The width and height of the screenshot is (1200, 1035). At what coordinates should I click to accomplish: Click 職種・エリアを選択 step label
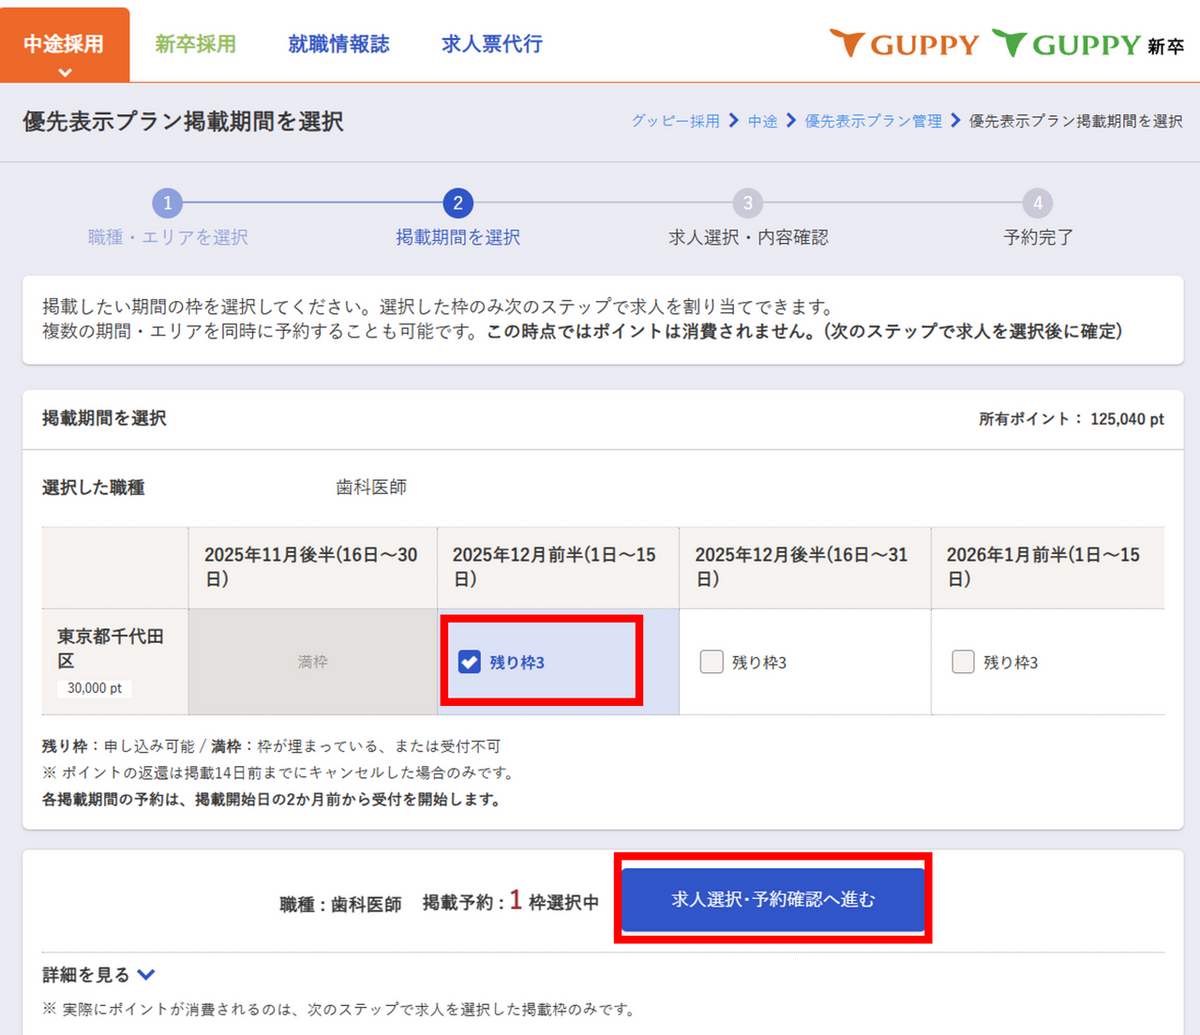(x=167, y=237)
